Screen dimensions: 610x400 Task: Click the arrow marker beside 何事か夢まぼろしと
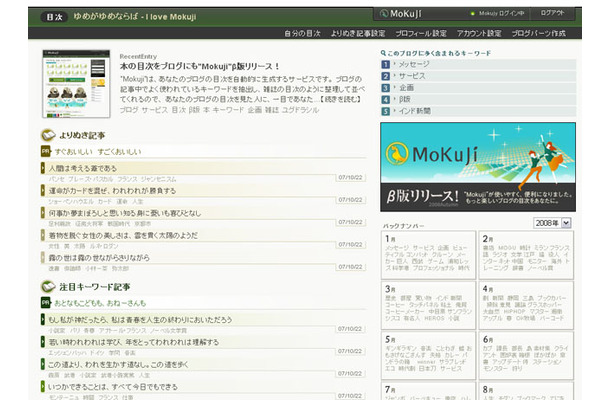(x=42, y=212)
